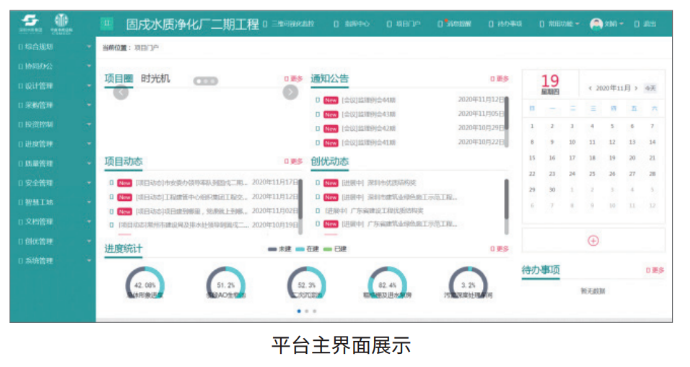690x367 pixels.
Task: Open 项目动态 entry dated 2020年10月19日
Action: [x=203, y=225]
